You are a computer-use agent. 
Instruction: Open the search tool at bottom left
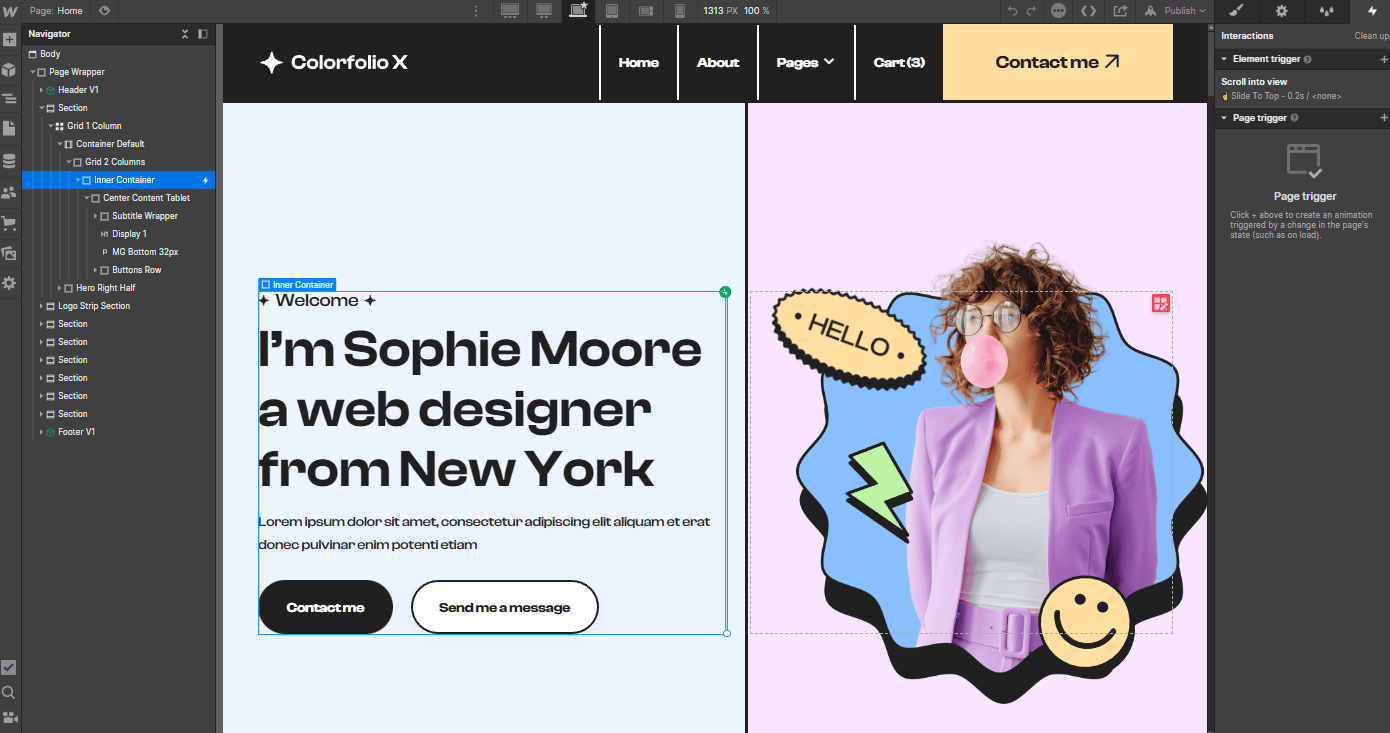click(x=10, y=692)
